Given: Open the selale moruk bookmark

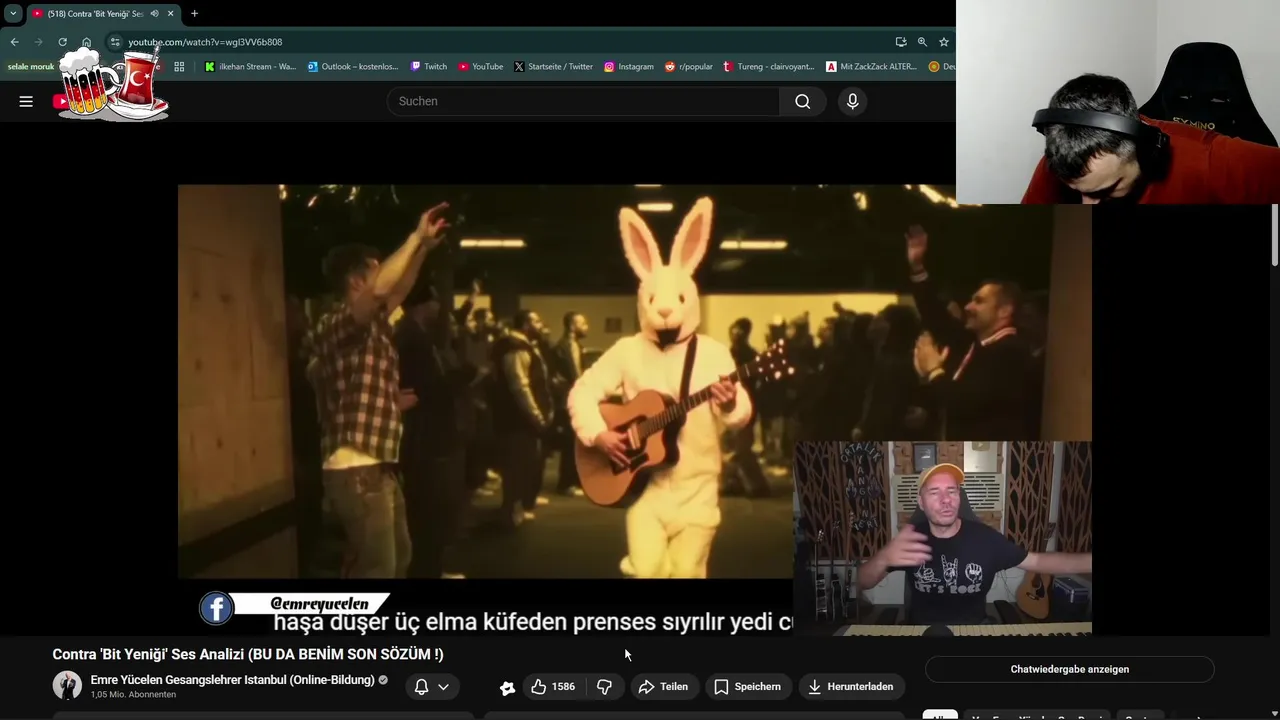Looking at the screenshot, I should (x=31, y=67).
